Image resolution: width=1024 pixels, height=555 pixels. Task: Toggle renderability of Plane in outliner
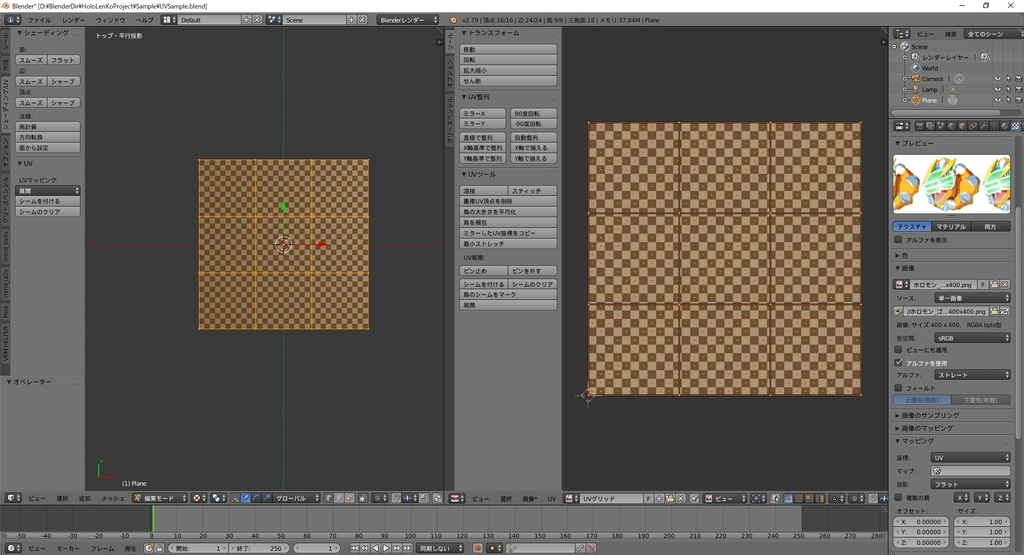click(x=1019, y=100)
